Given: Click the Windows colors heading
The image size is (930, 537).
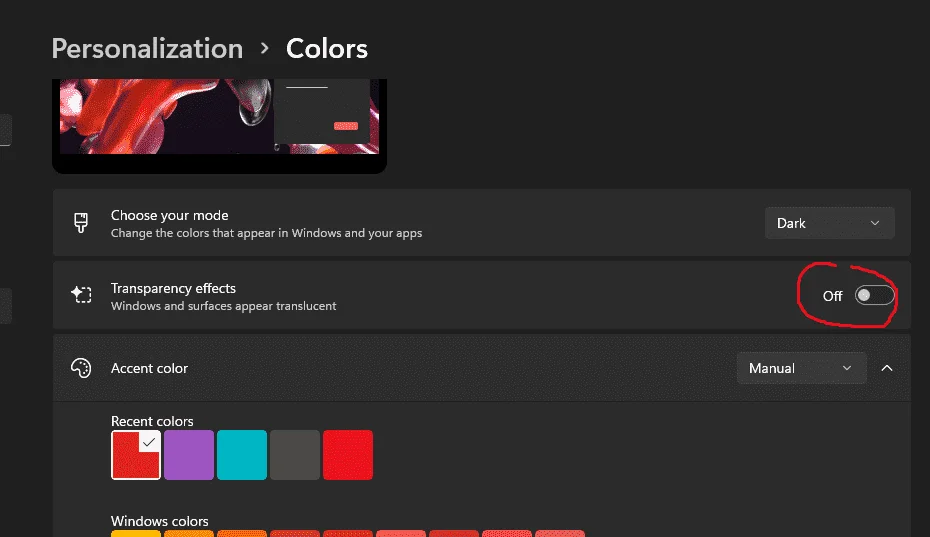Looking at the screenshot, I should (x=160, y=521).
